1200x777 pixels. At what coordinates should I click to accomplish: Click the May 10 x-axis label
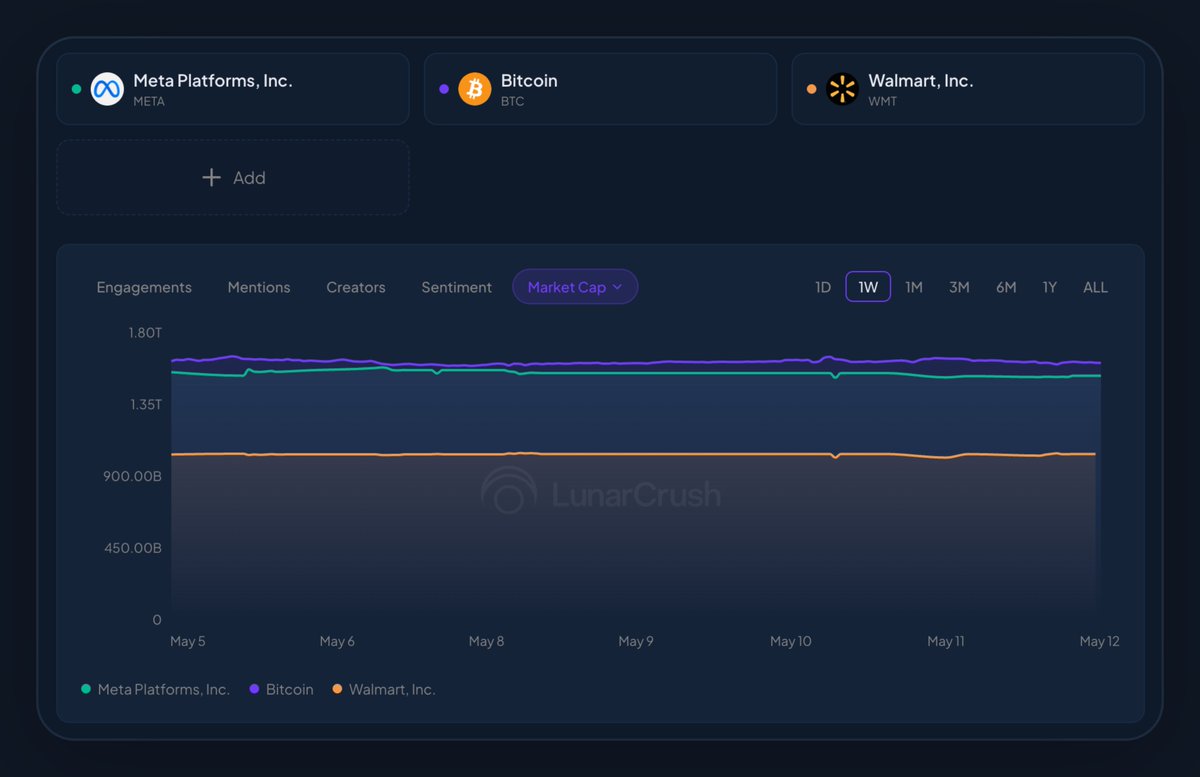click(791, 641)
